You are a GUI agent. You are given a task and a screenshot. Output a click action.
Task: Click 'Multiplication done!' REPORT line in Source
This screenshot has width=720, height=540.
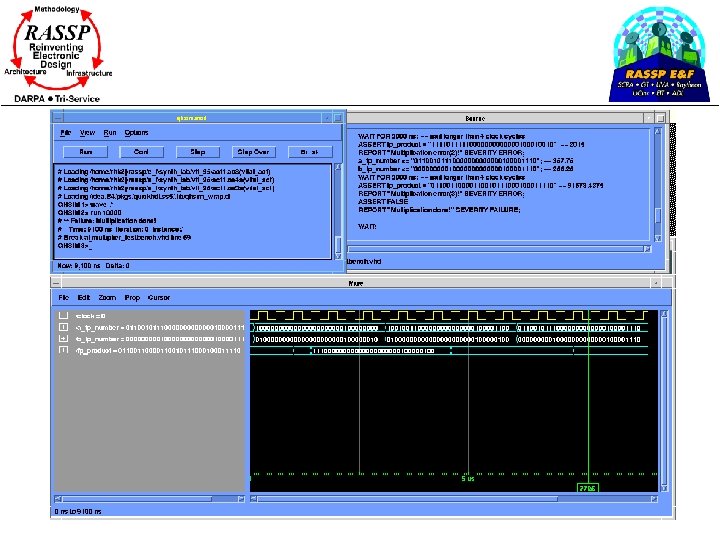coord(439,210)
